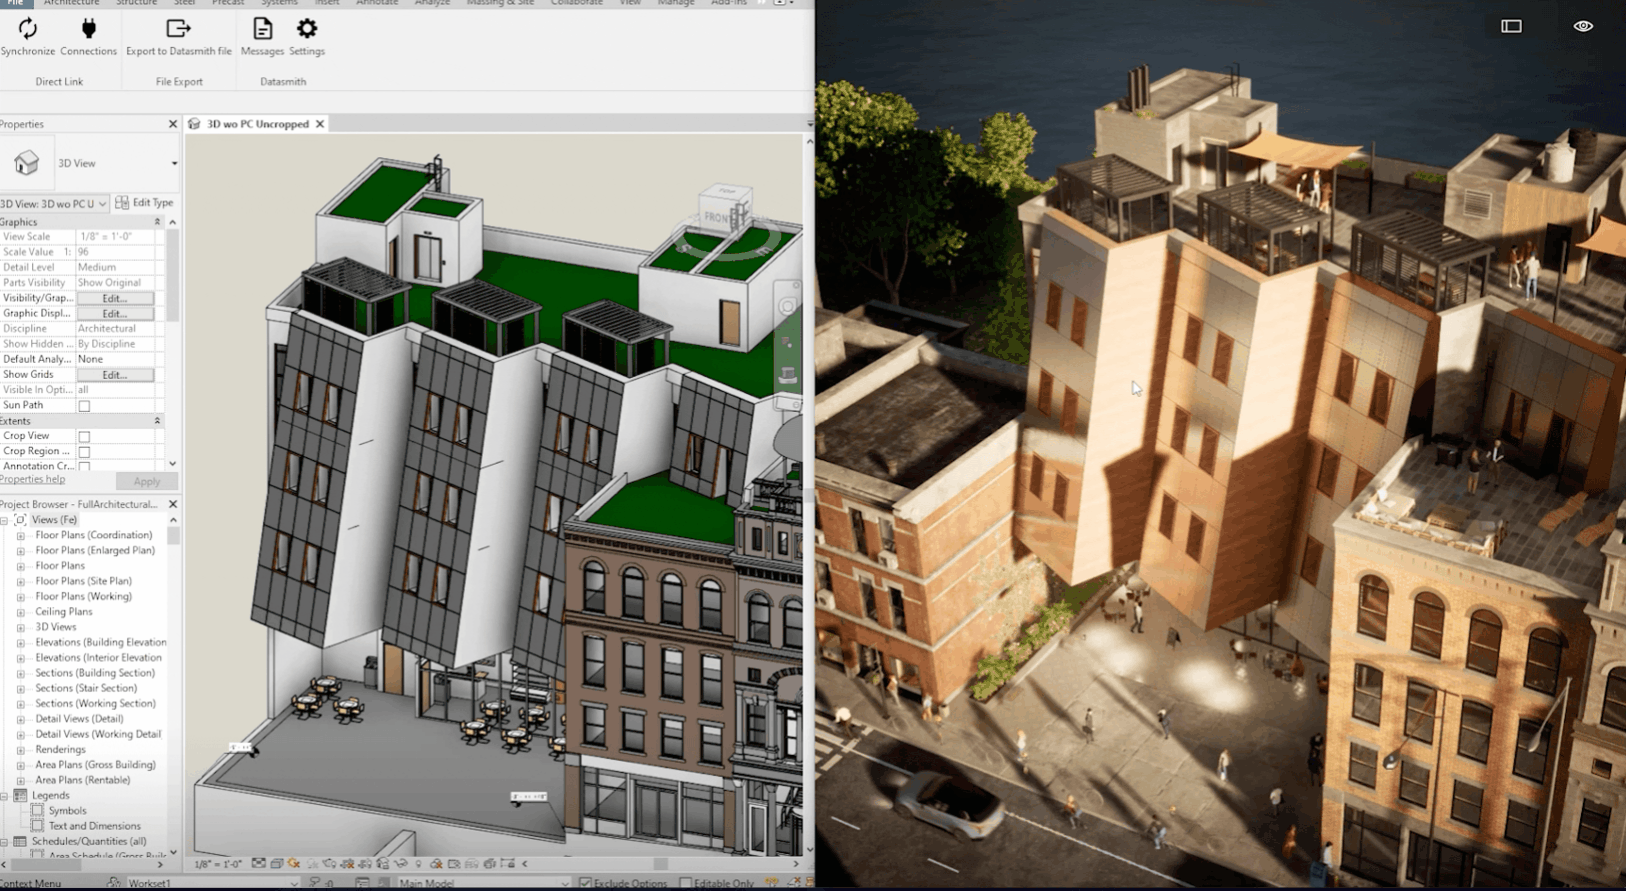Image resolution: width=1626 pixels, height=891 pixels.
Task: Click Edit button for Visibility/Graphics
Action: (115, 298)
